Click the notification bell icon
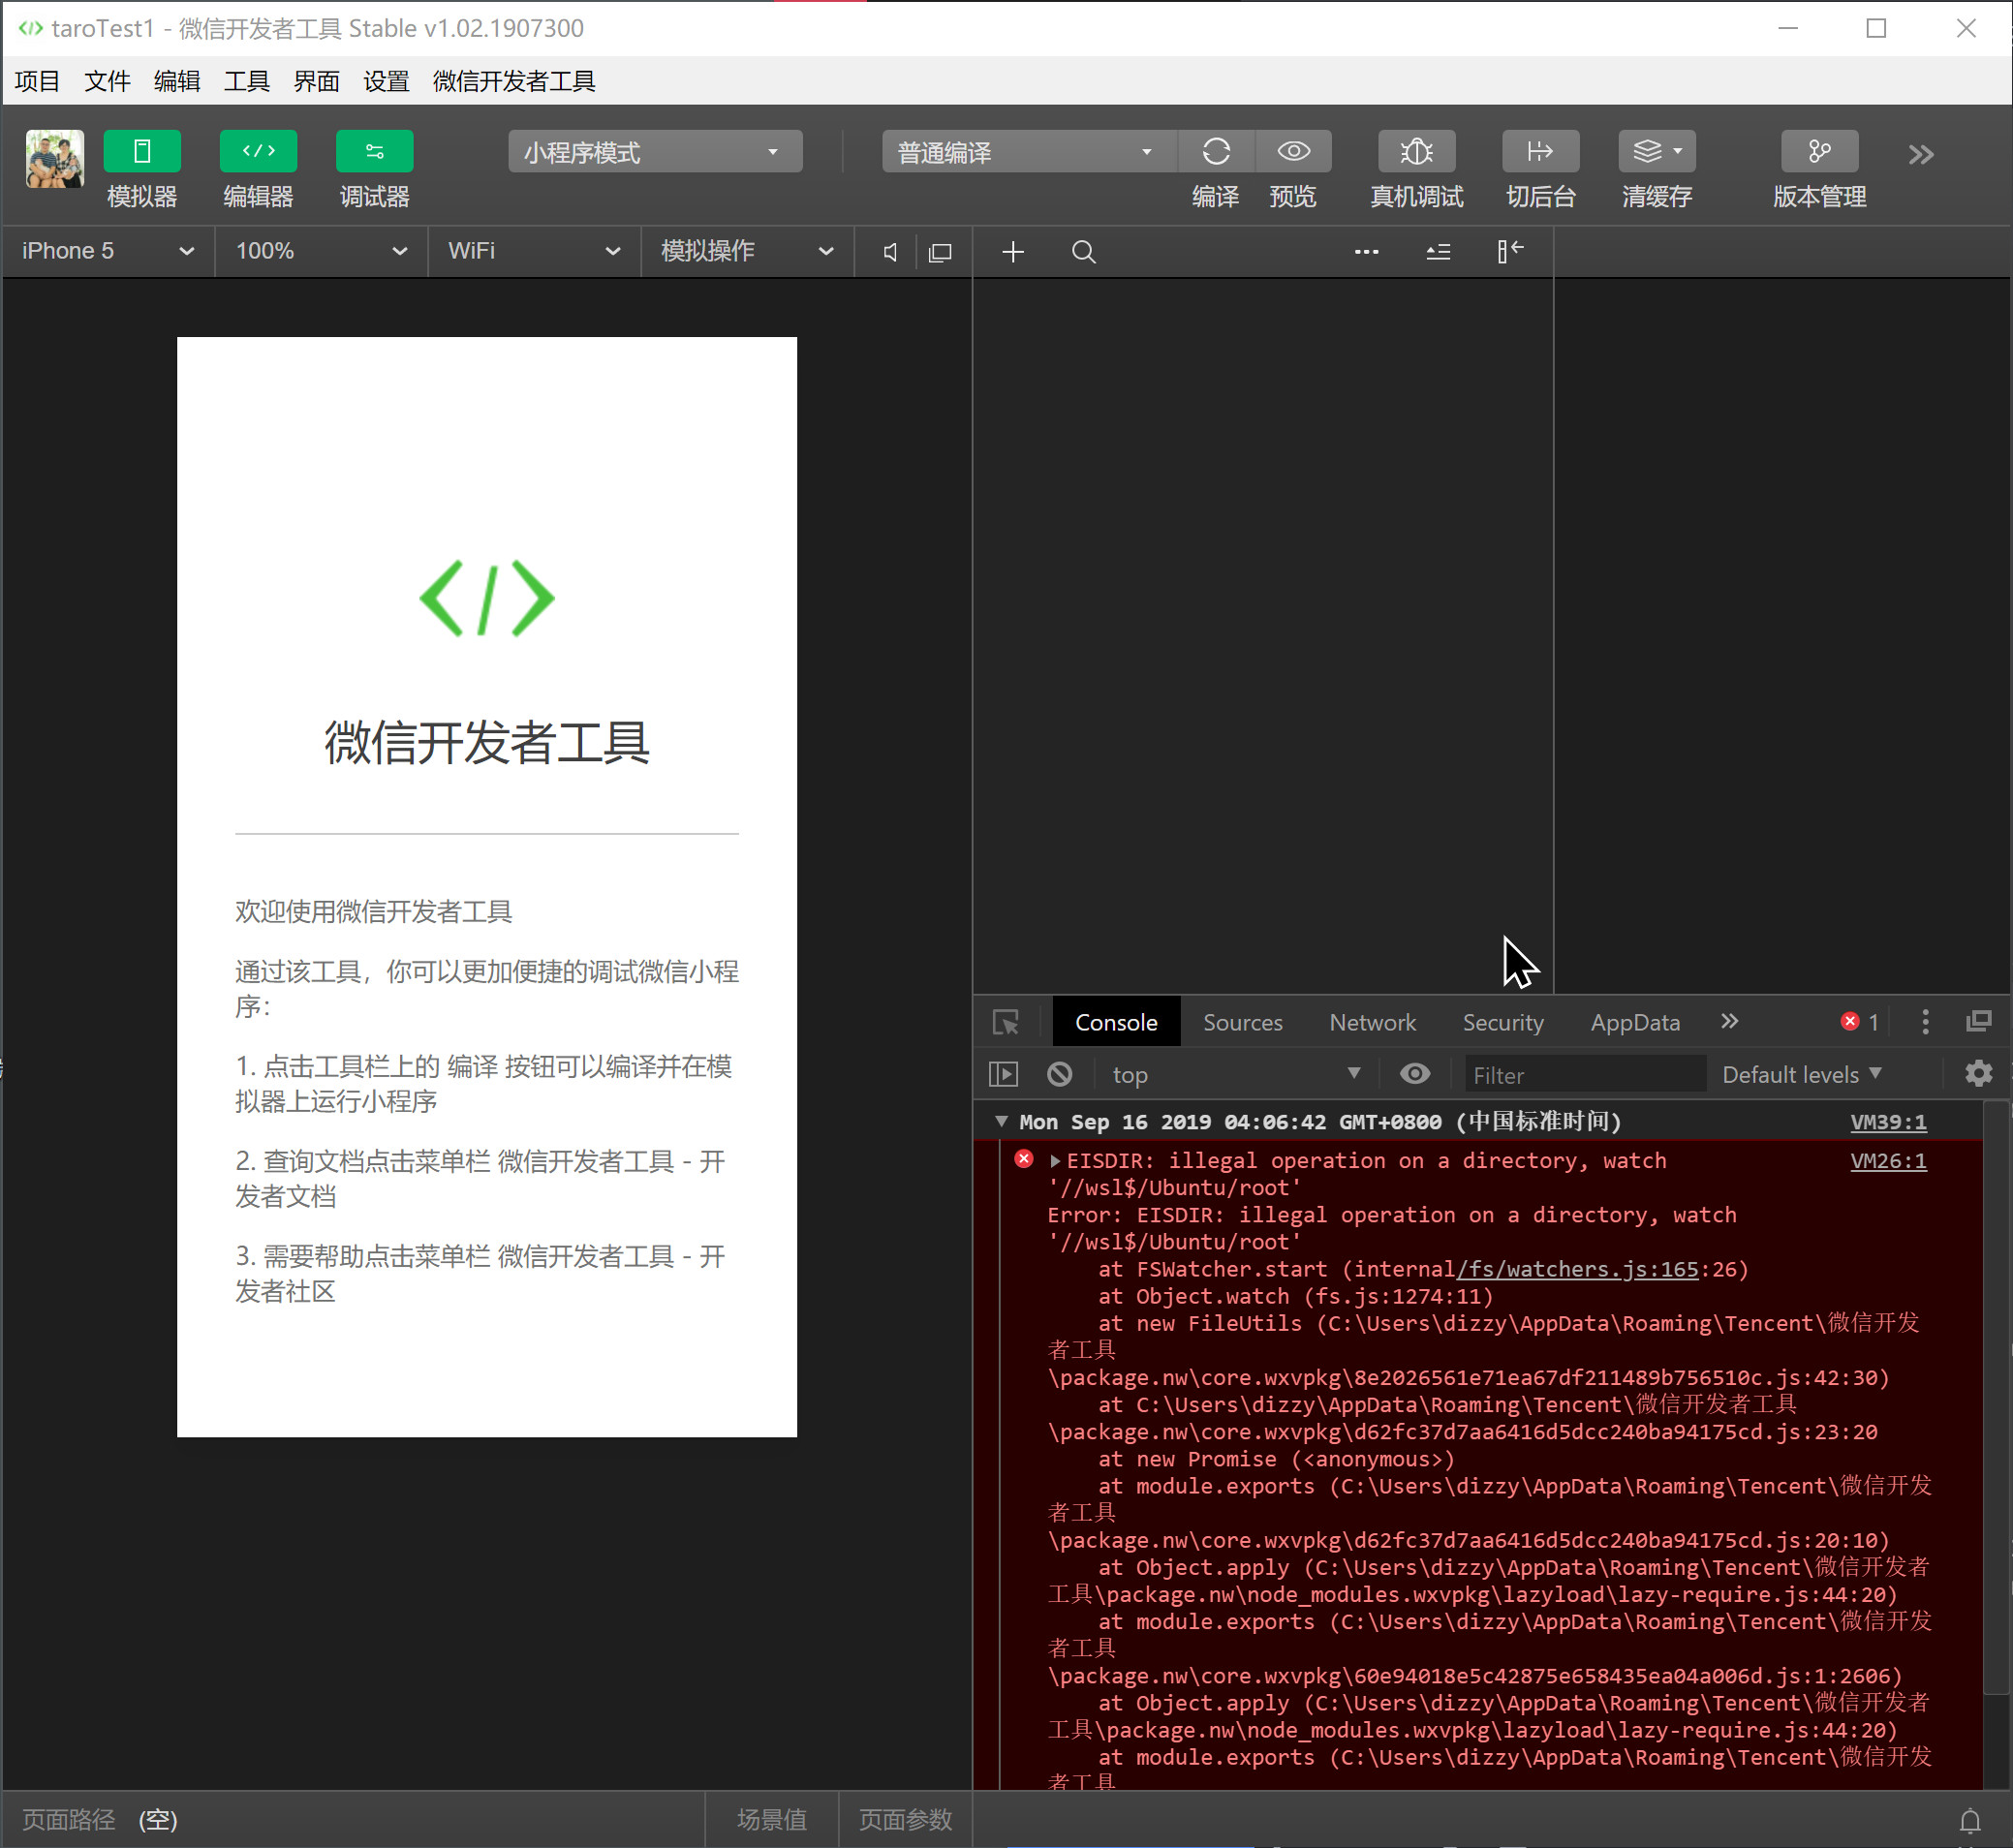The width and height of the screenshot is (2013, 1848). coord(1969,1820)
